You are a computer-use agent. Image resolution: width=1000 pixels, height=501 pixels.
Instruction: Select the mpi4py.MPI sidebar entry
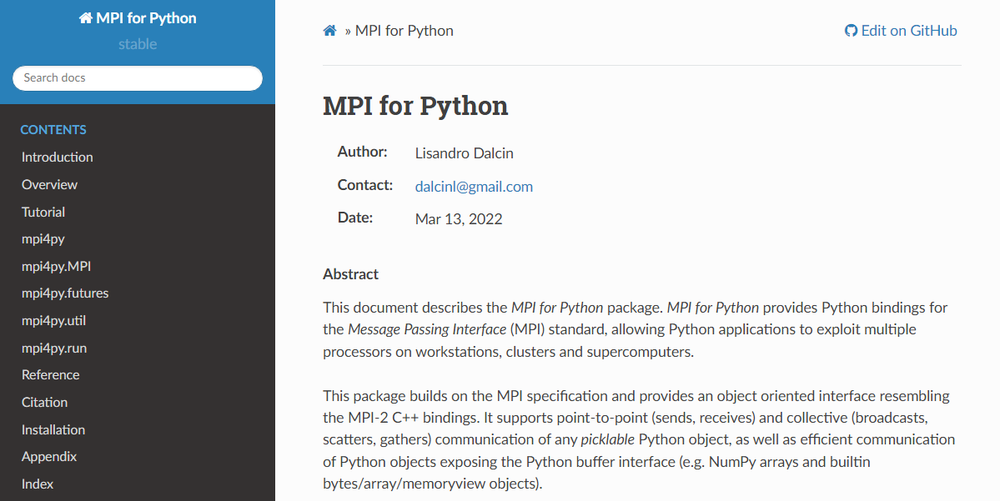coord(56,266)
